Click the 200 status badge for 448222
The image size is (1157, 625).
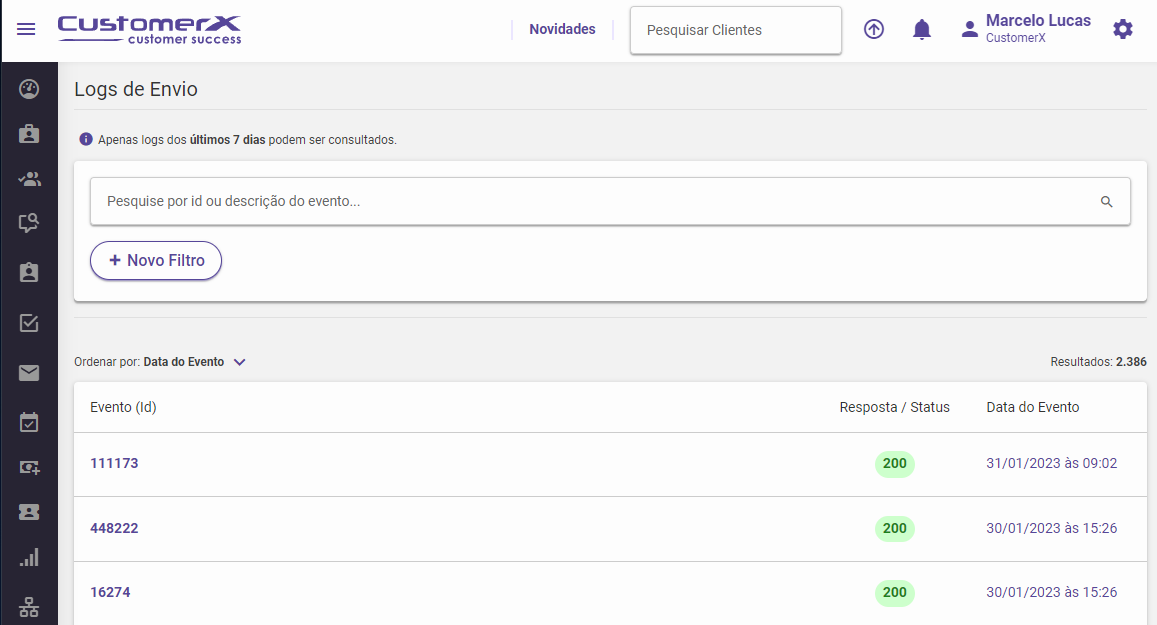(894, 528)
